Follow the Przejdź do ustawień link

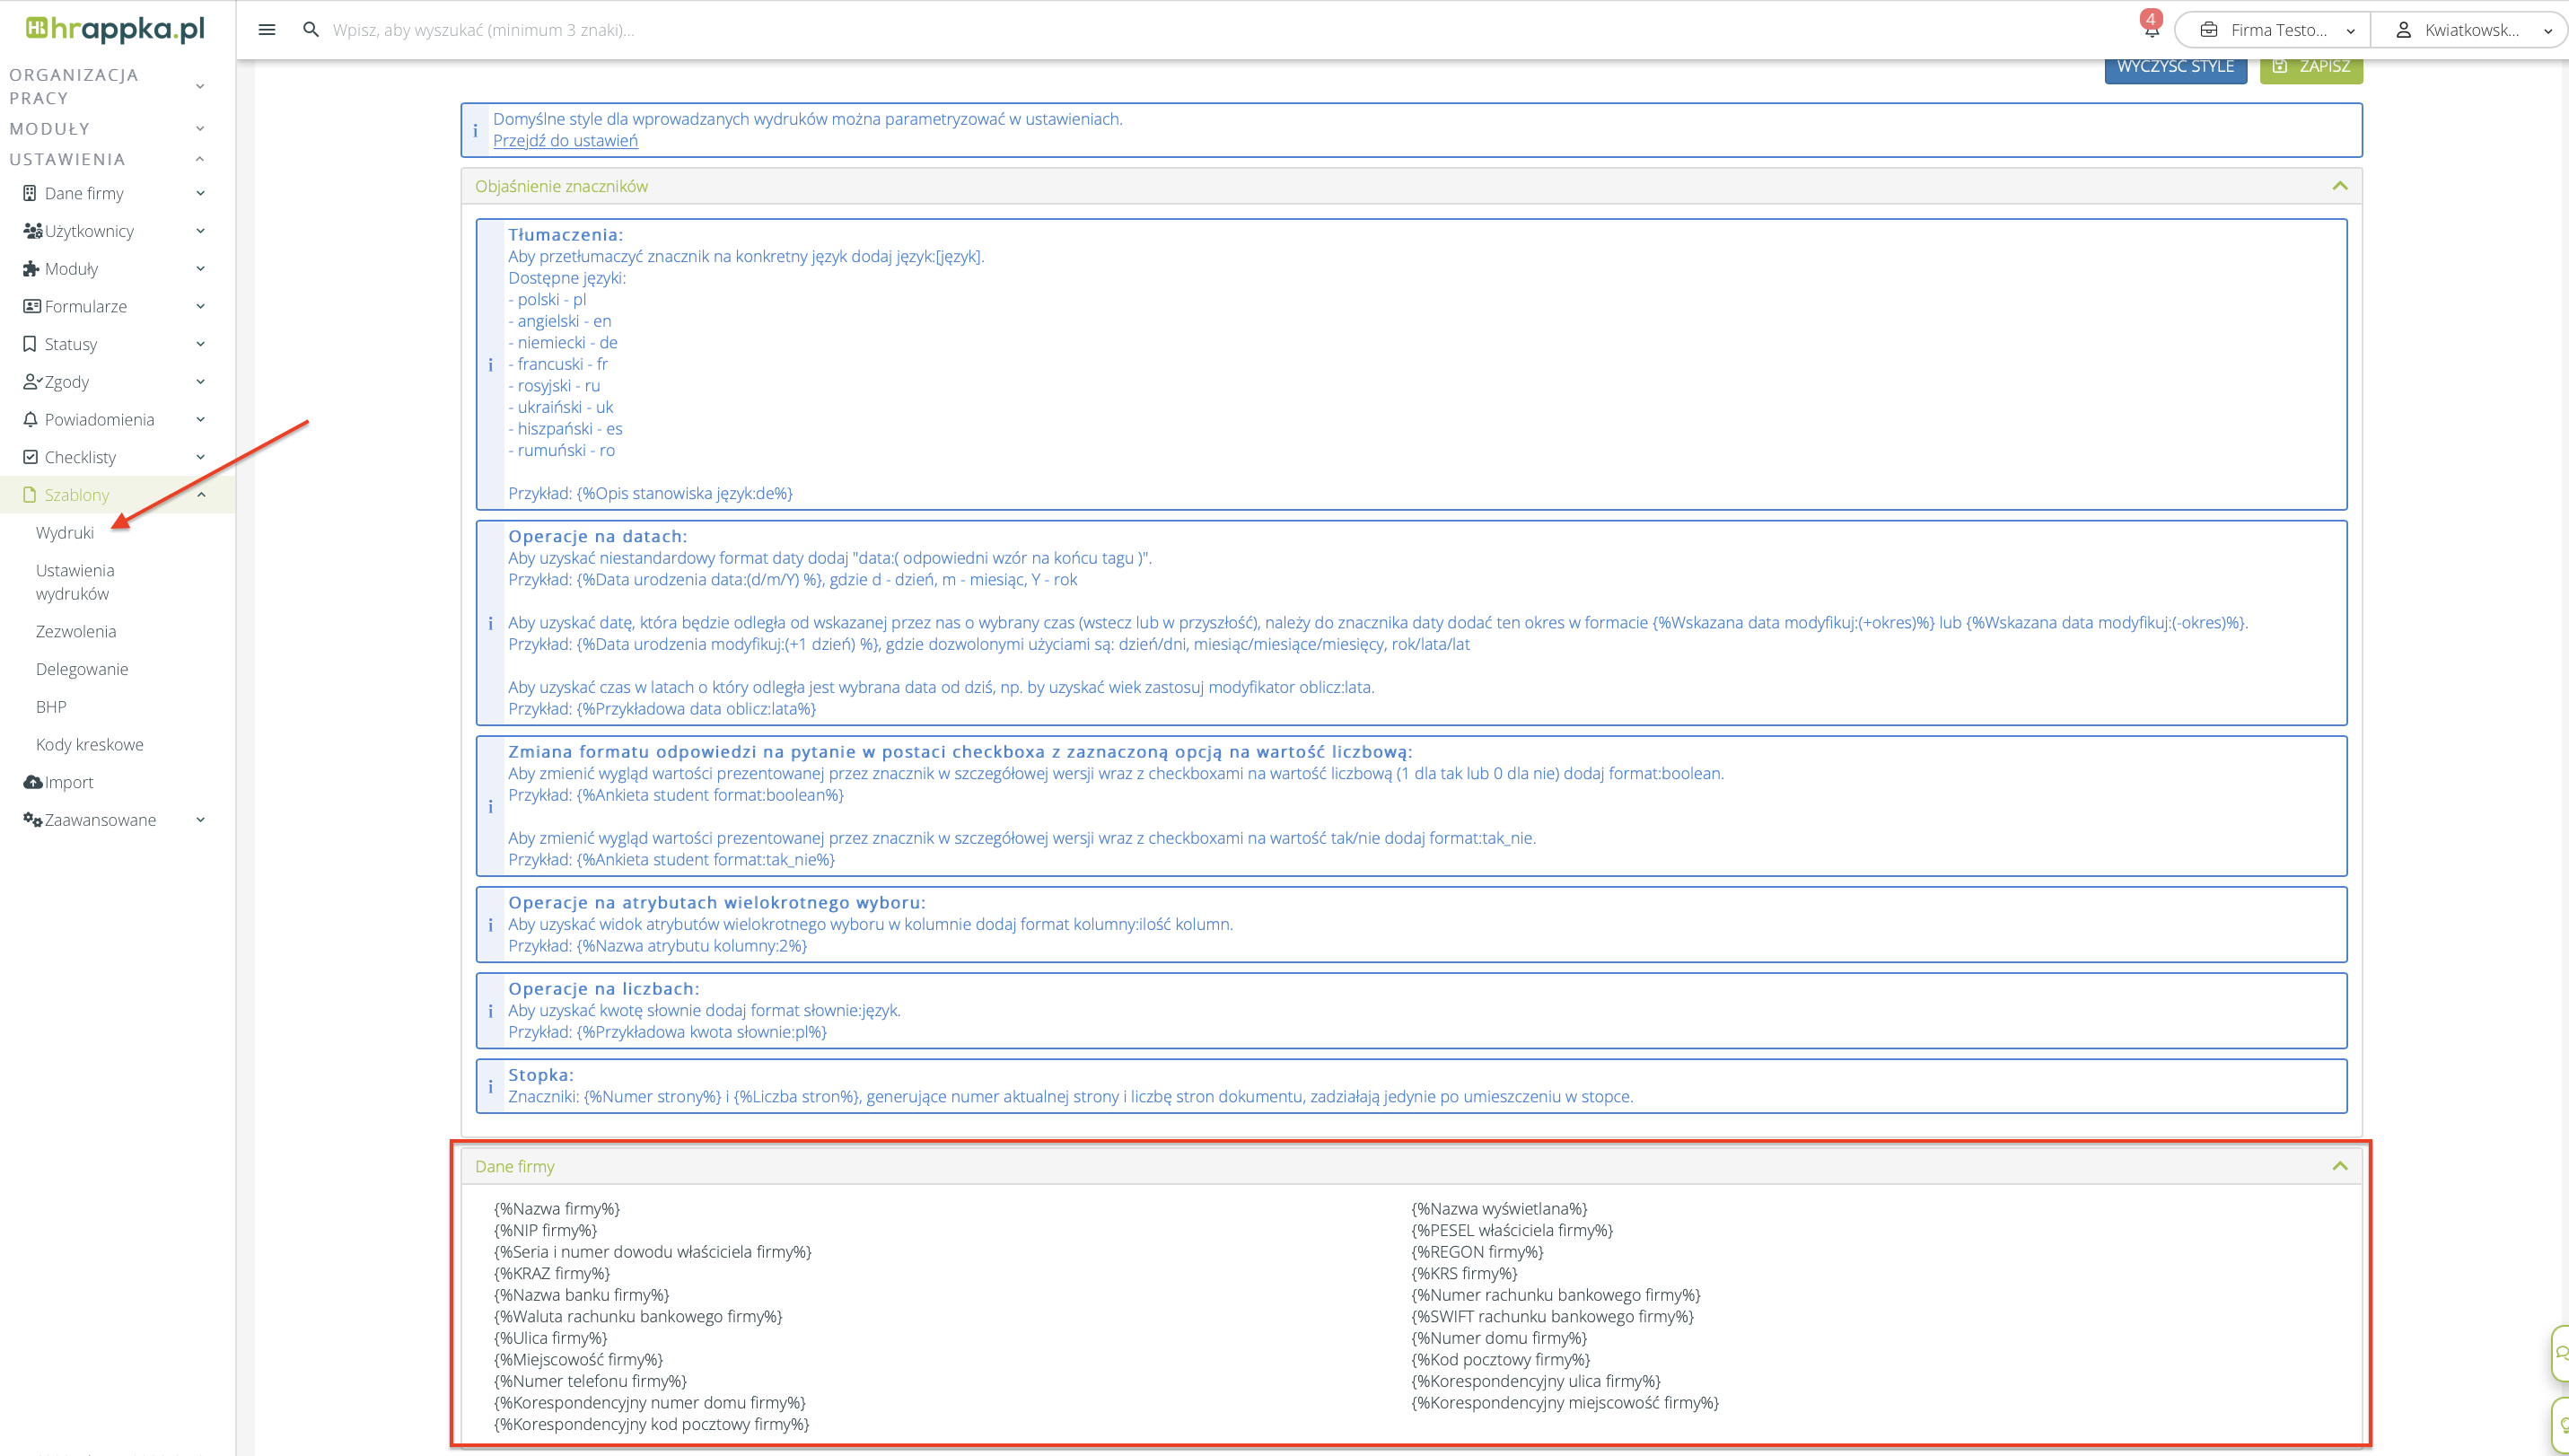click(x=565, y=141)
